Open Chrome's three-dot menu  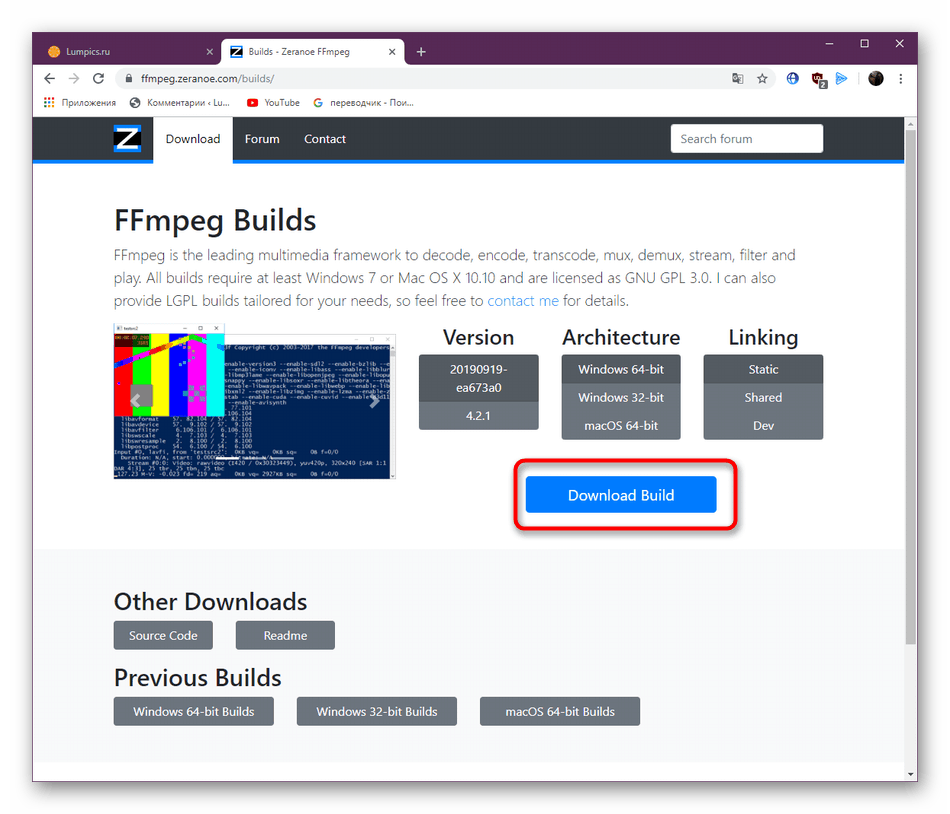901,78
